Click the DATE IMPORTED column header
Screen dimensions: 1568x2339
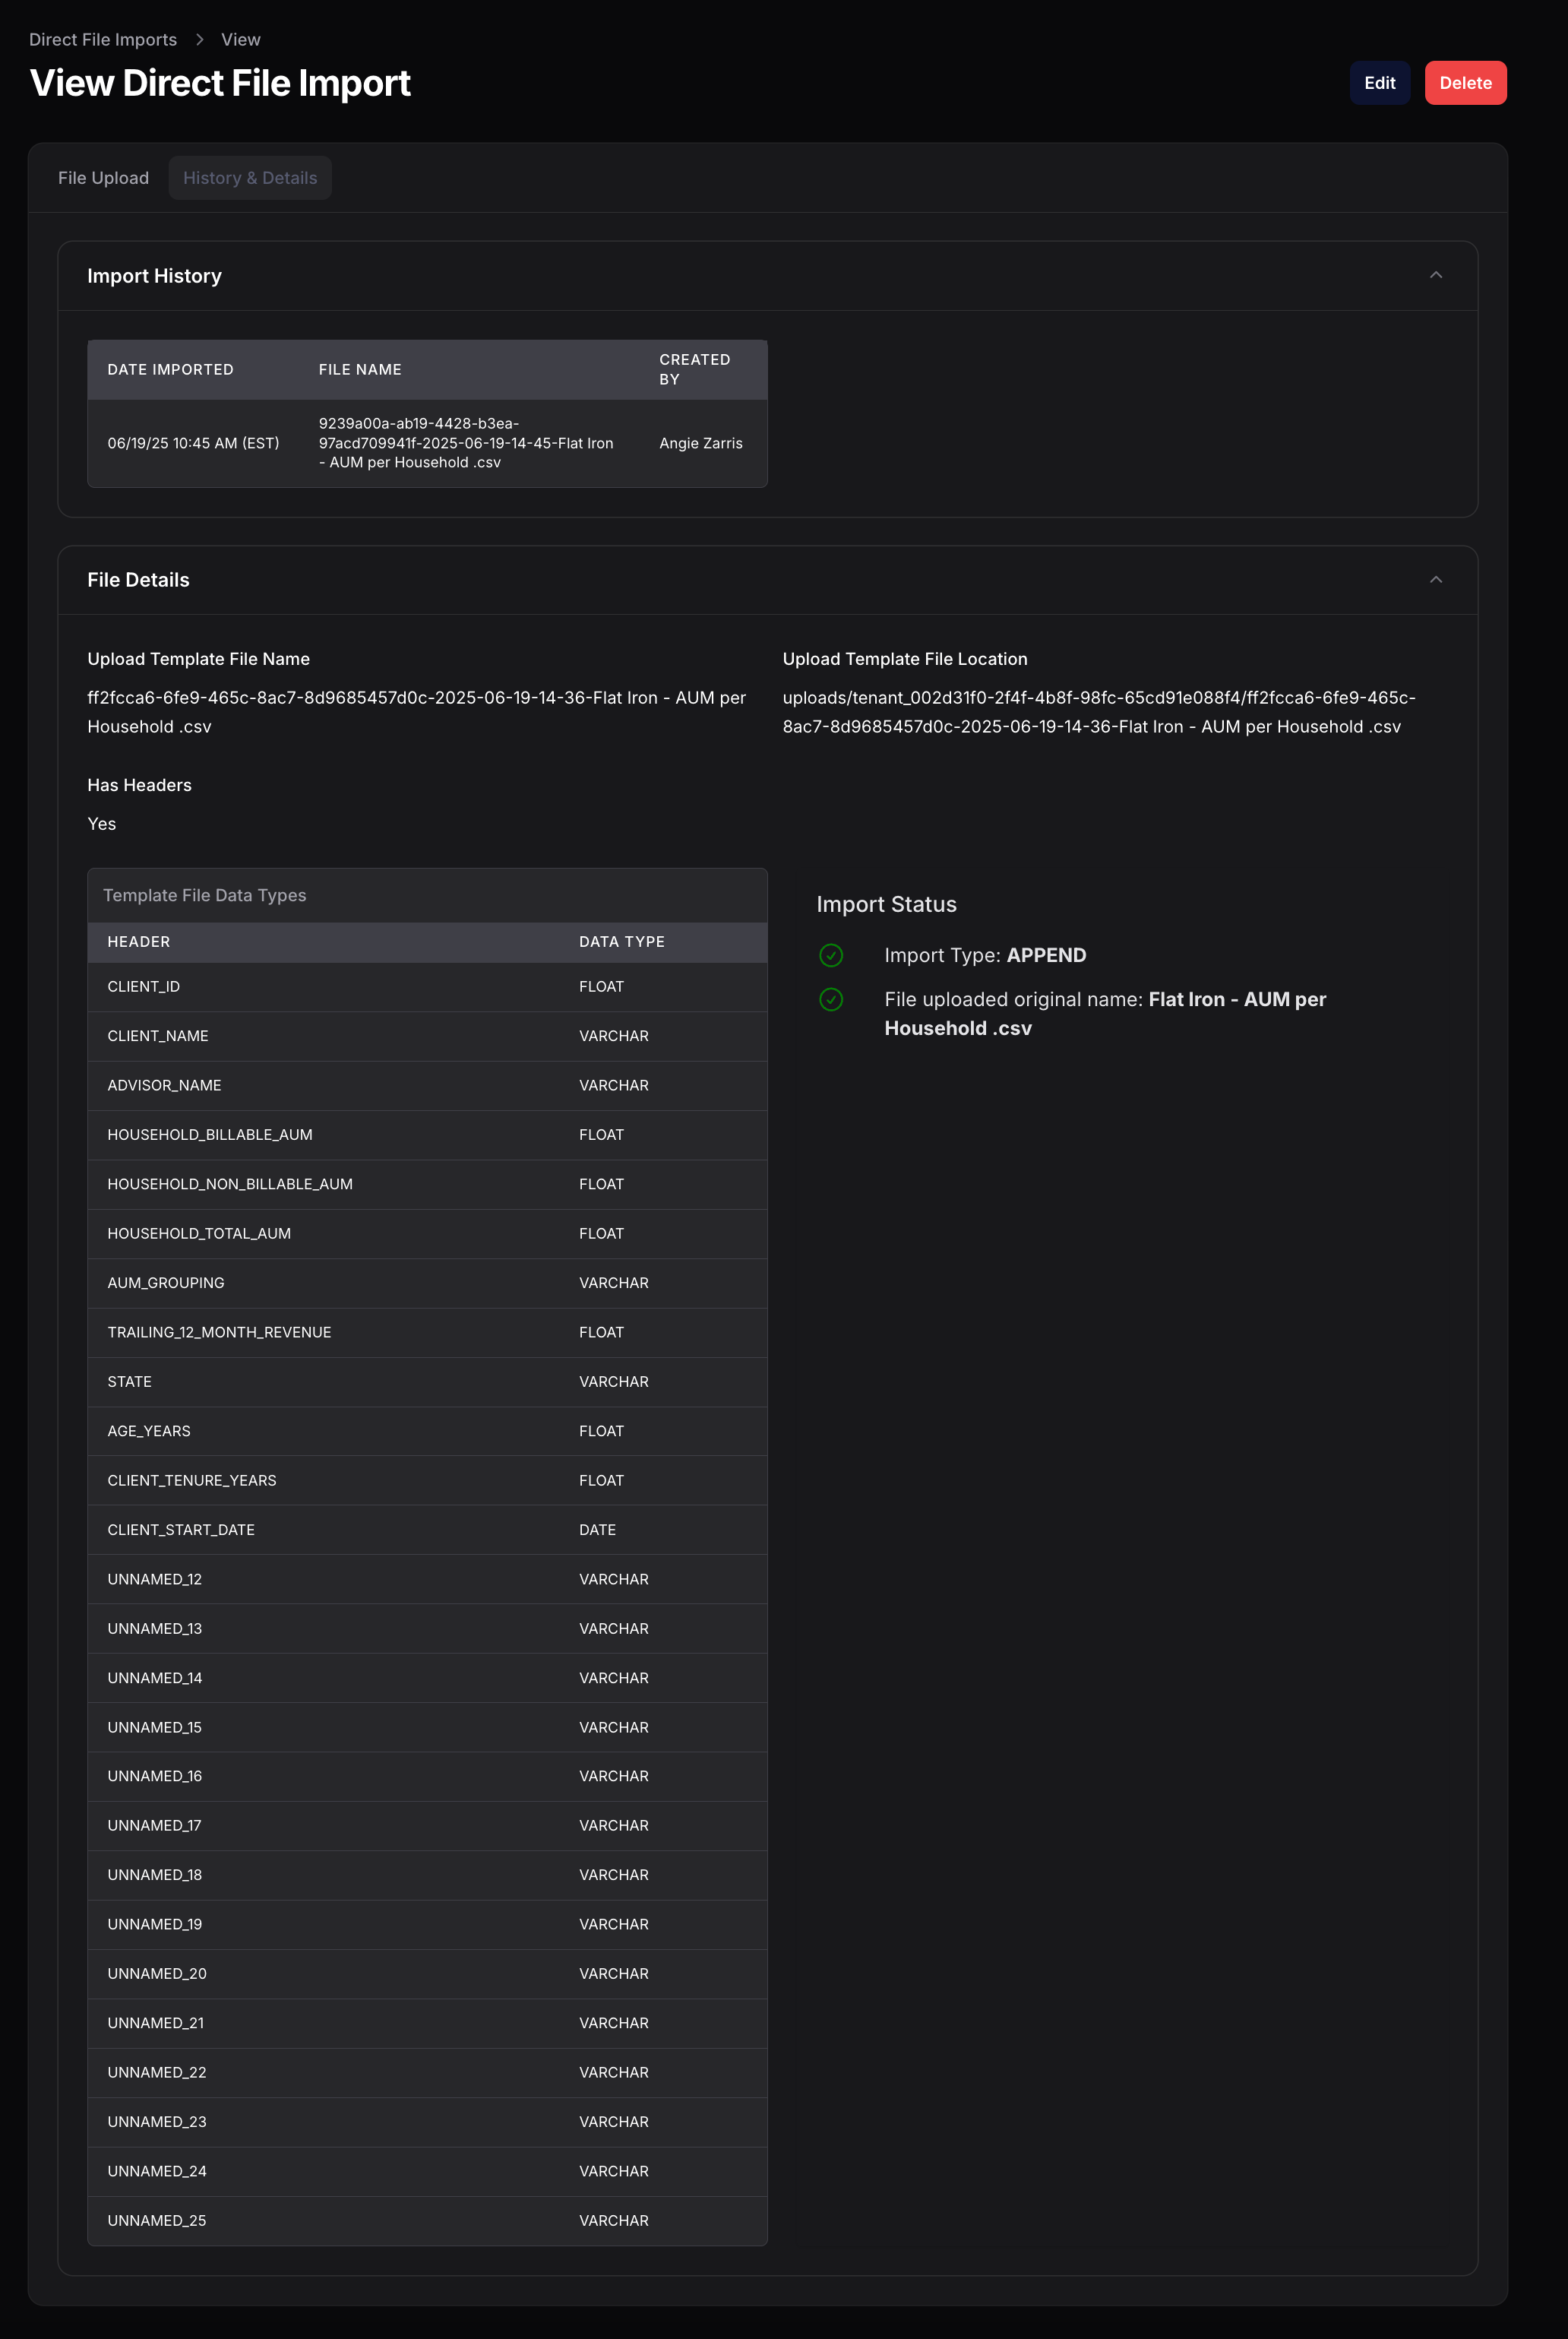coord(171,369)
